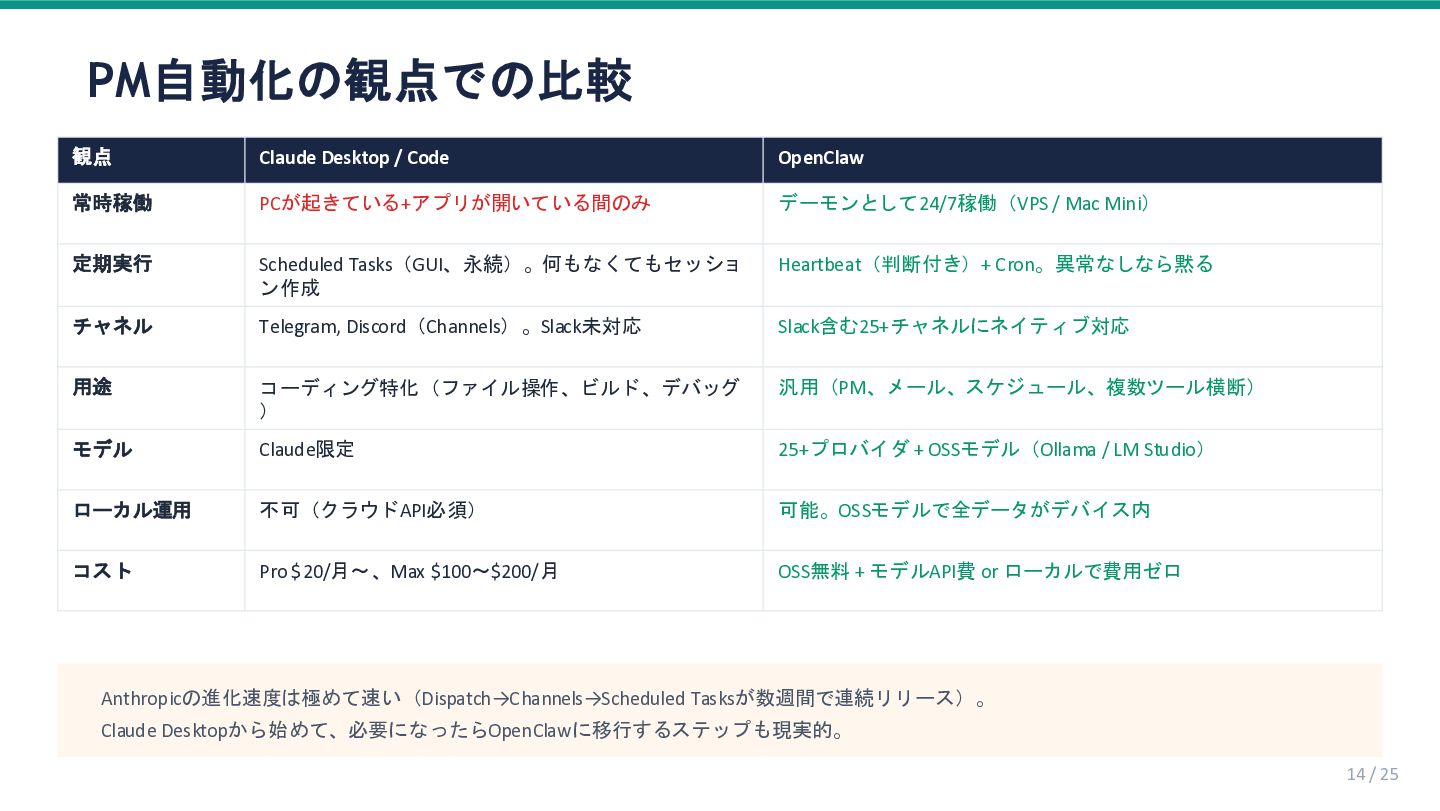Image resolution: width=1440 pixels, height=811 pixels.
Task: Click the "Telegram, Discord（Channels）" cell
Action: click(449, 327)
